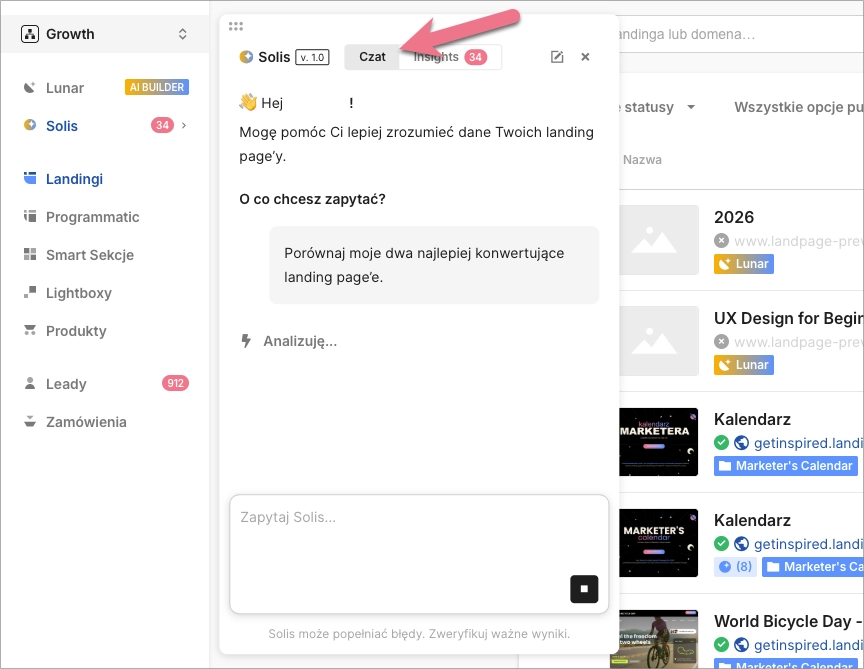Open Programmatic section
The width and height of the screenshot is (864, 669).
click(92, 217)
